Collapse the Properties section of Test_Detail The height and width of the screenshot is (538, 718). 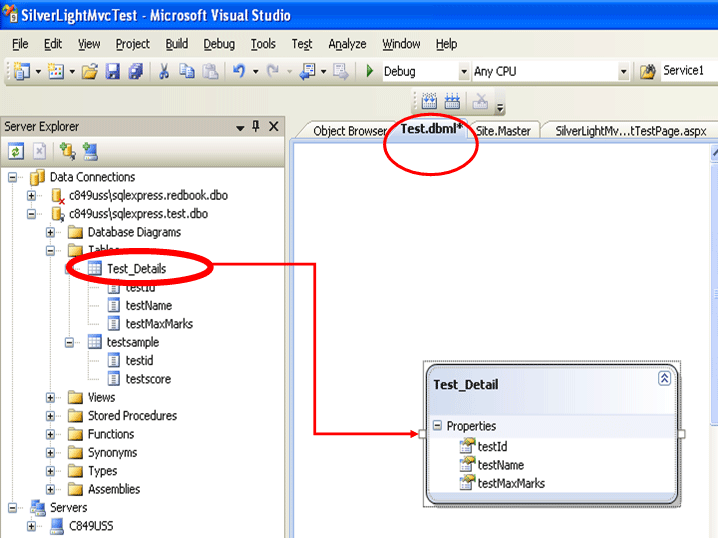[437, 426]
